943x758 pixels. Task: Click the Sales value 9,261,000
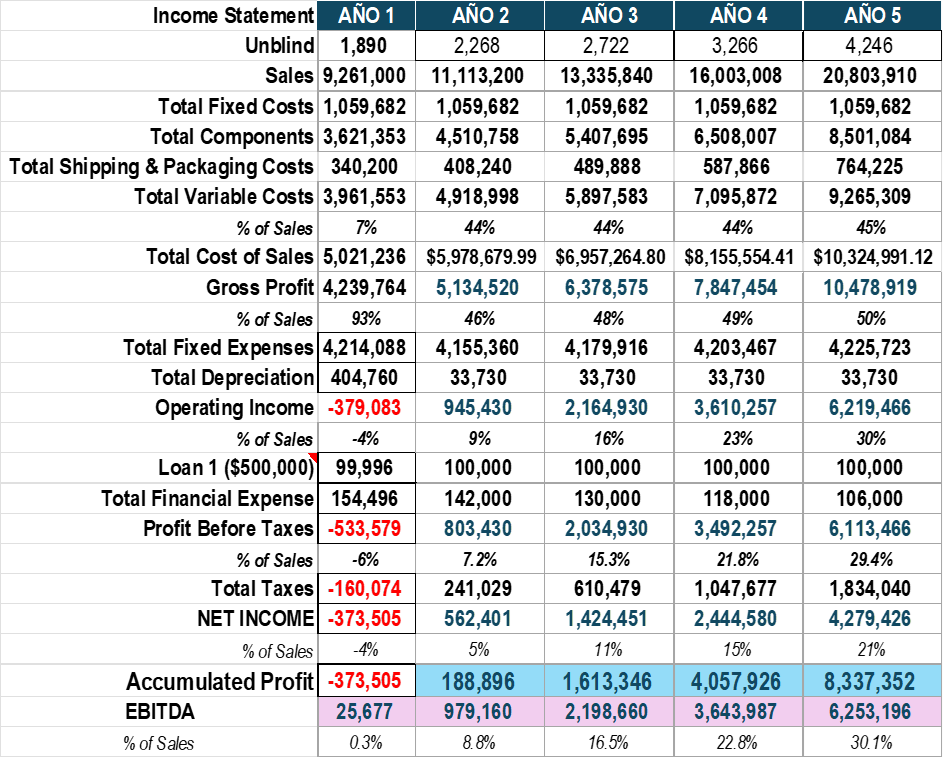point(364,76)
